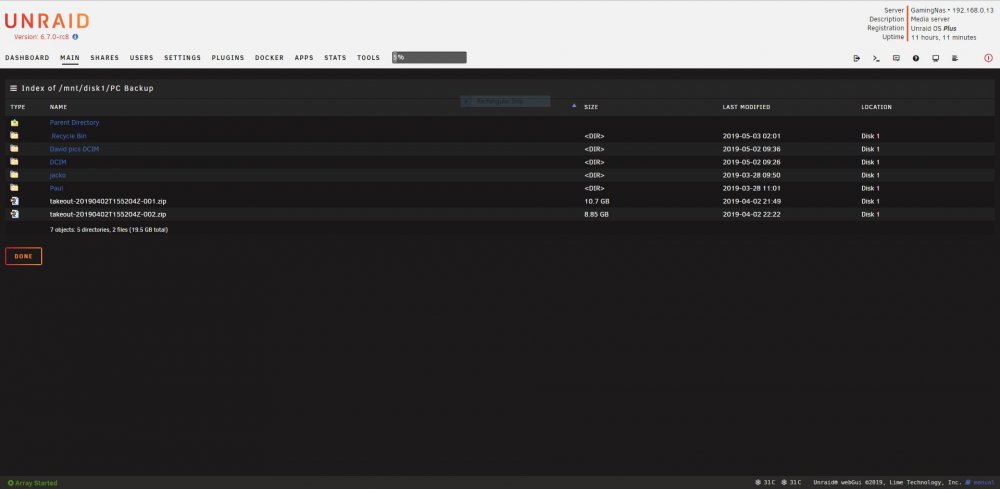Sort by the Location column header
1000x489 pixels.
point(876,107)
